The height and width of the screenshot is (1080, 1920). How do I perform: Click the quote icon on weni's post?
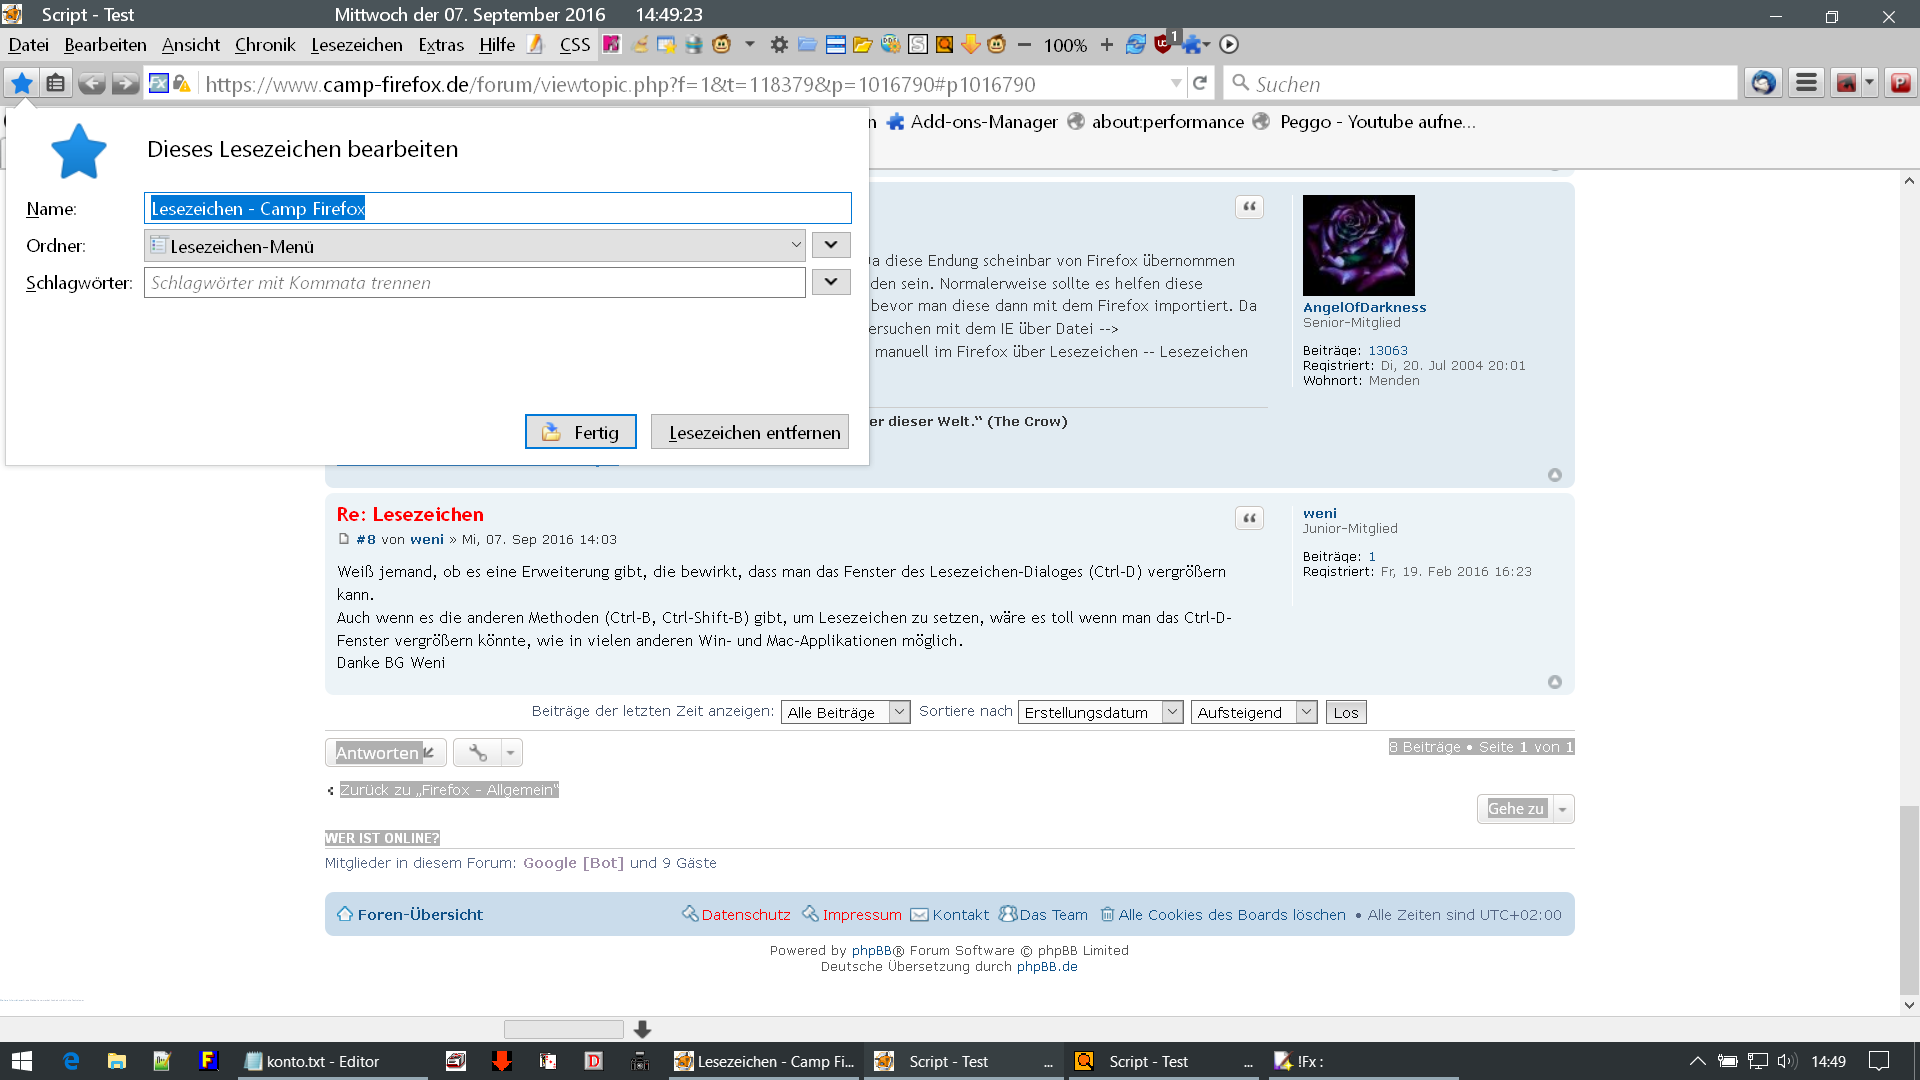point(1249,518)
